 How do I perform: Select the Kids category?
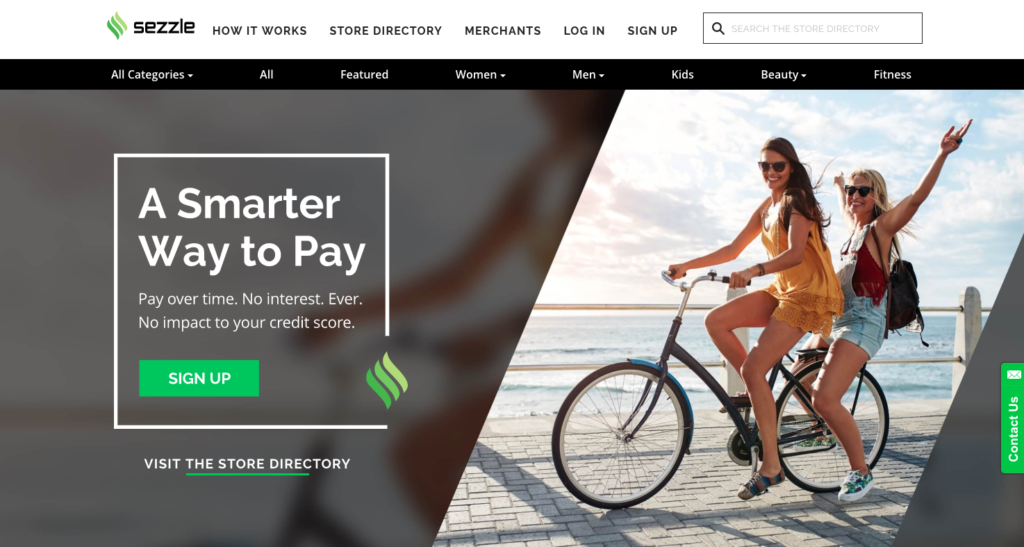coord(682,74)
